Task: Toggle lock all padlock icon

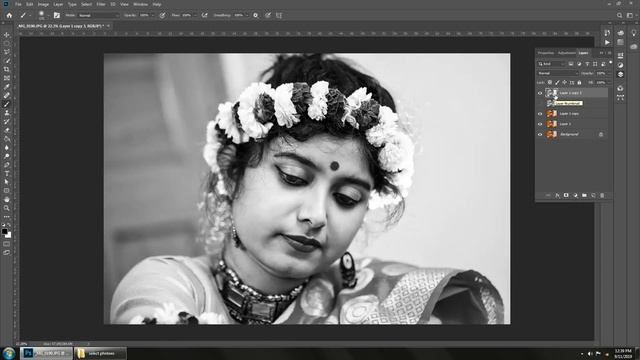Action: (579, 82)
